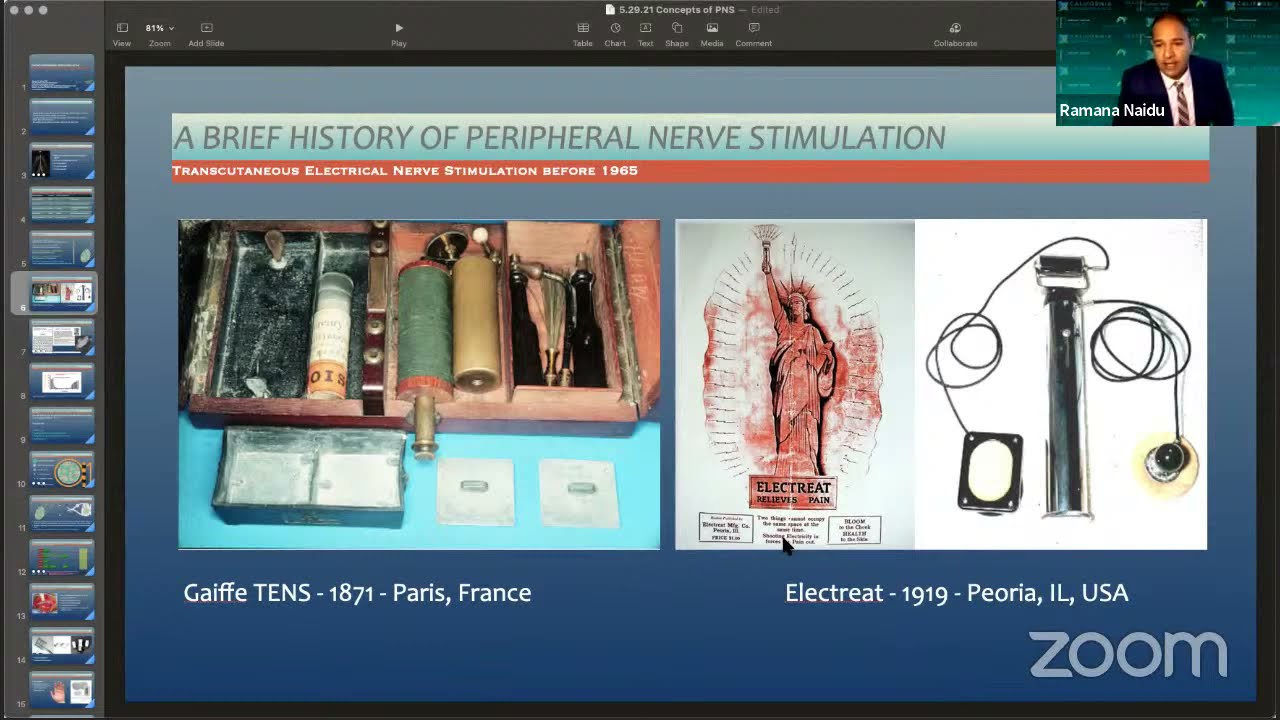1280x720 pixels.
Task: Click the subtitle 'Transcutaneous Electrical Nerve Stimulation before 1965'
Action: pos(405,171)
